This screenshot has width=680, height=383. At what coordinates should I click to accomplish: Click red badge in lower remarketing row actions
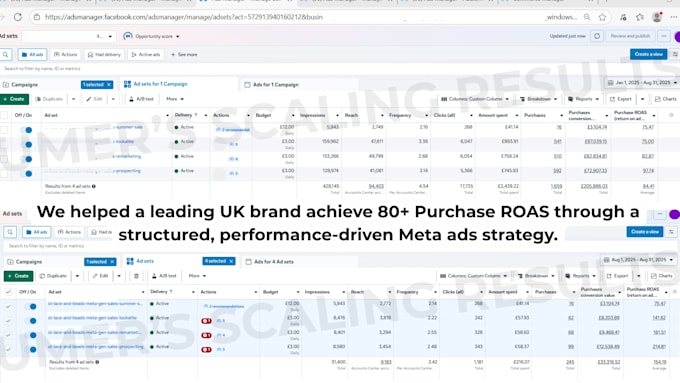pyautogui.click(x=206, y=335)
